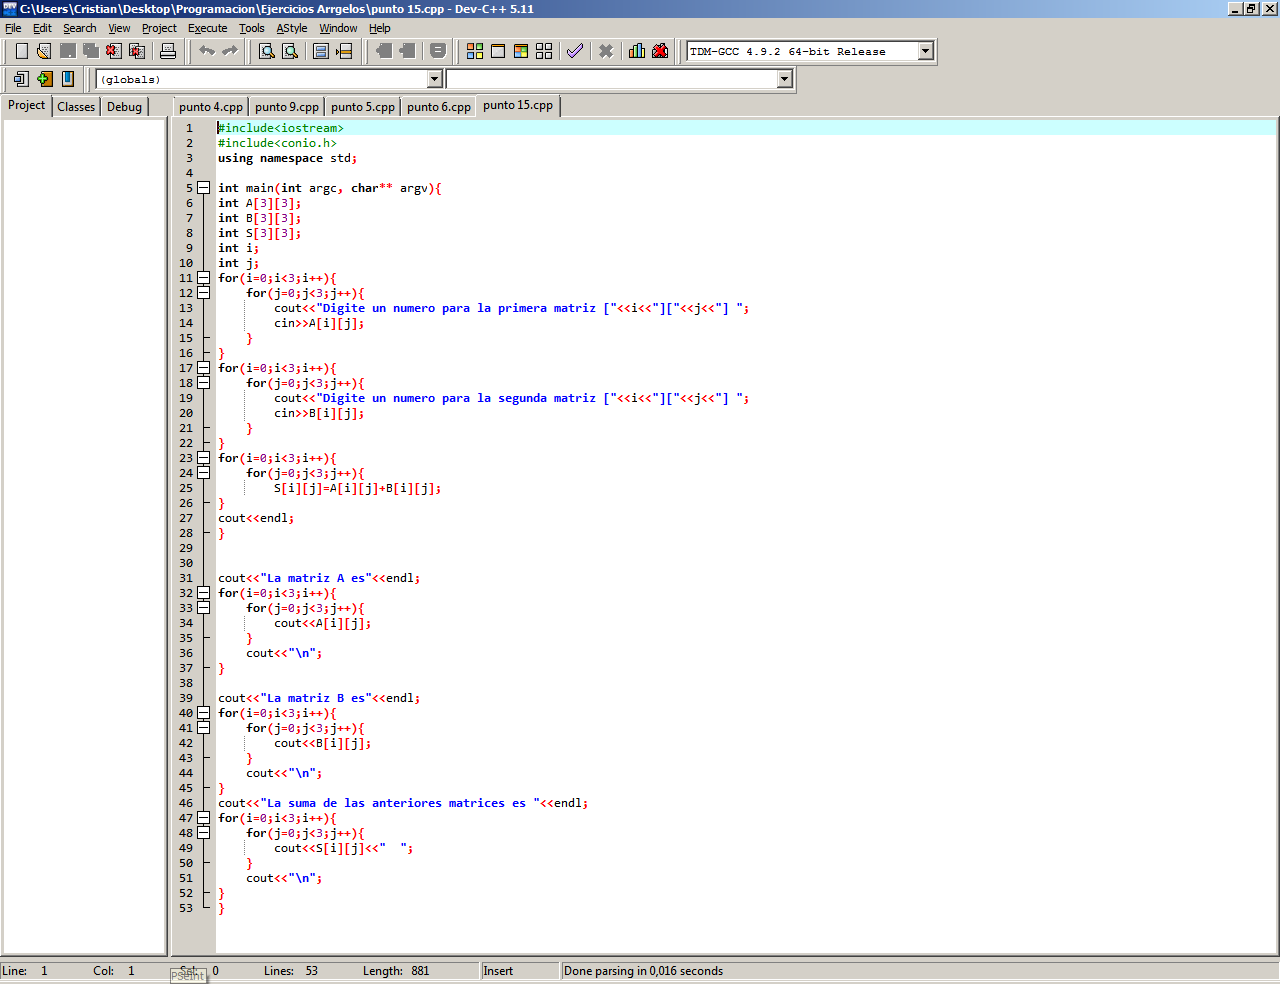The height and width of the screenshot is (984, 1280).
Task: Open the Execute menu
Action: [x=207, y=28]
